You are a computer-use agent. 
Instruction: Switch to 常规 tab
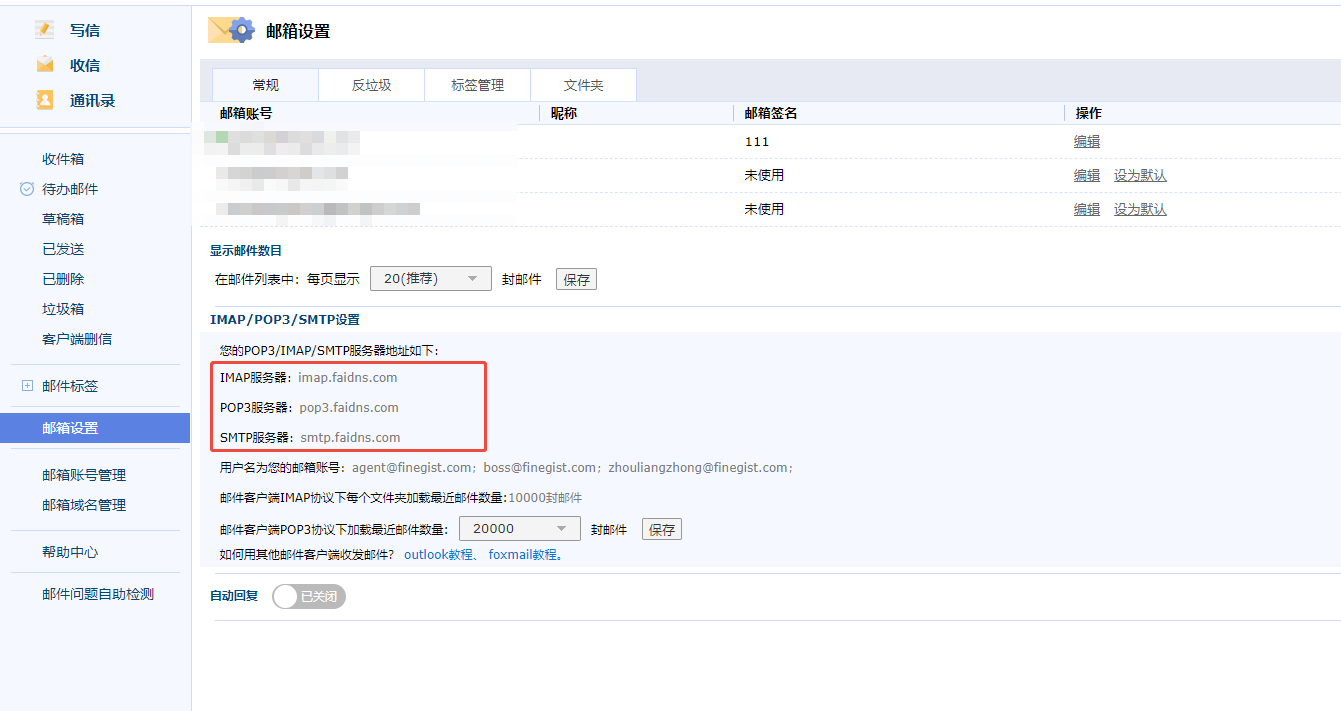(x=266, y=85)
